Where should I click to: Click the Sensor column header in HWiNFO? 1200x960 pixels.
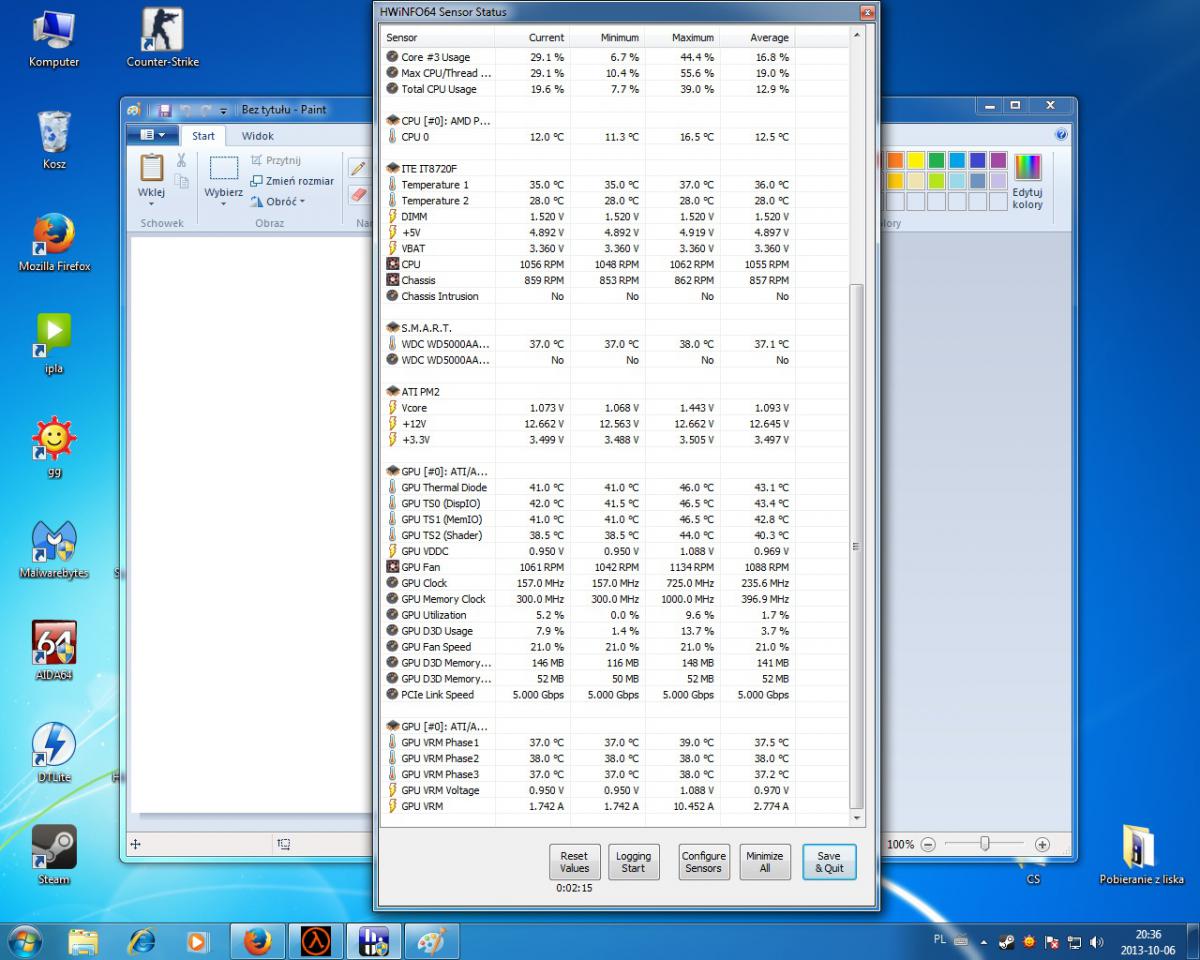438,37
